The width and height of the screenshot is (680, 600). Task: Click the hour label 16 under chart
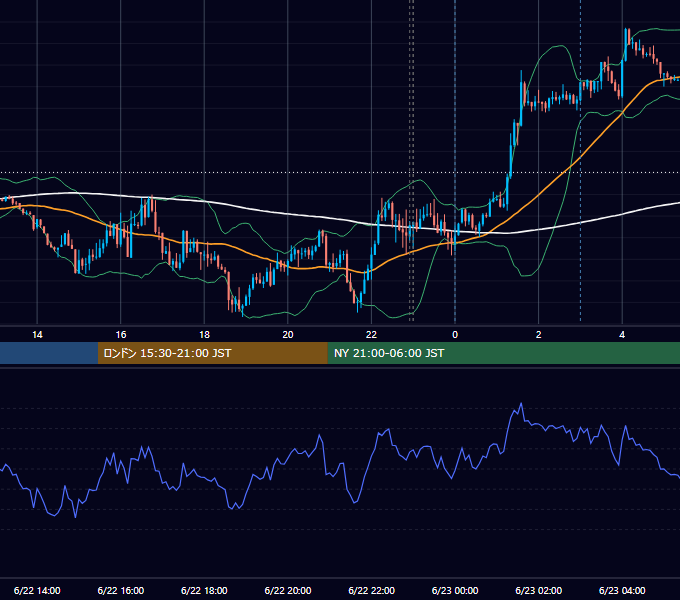pyautogui.click(x=121, y=335)
